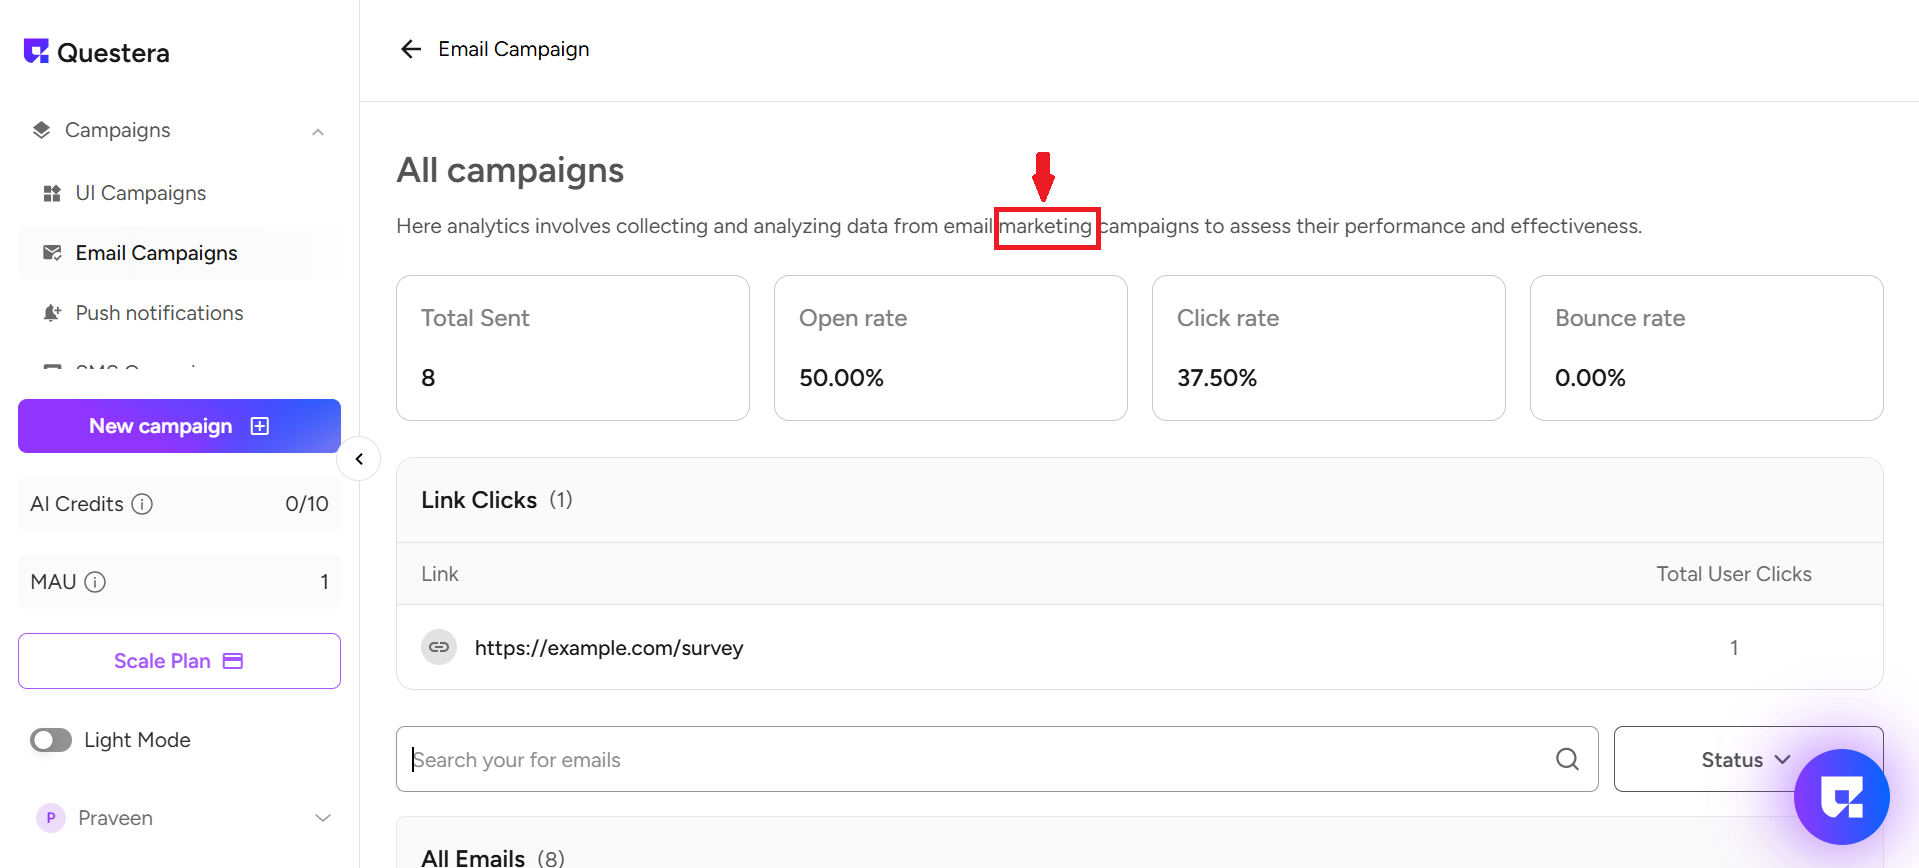The image size is (1919, 868).
Task: Click the New campaign button
Action: coord(179,426)
